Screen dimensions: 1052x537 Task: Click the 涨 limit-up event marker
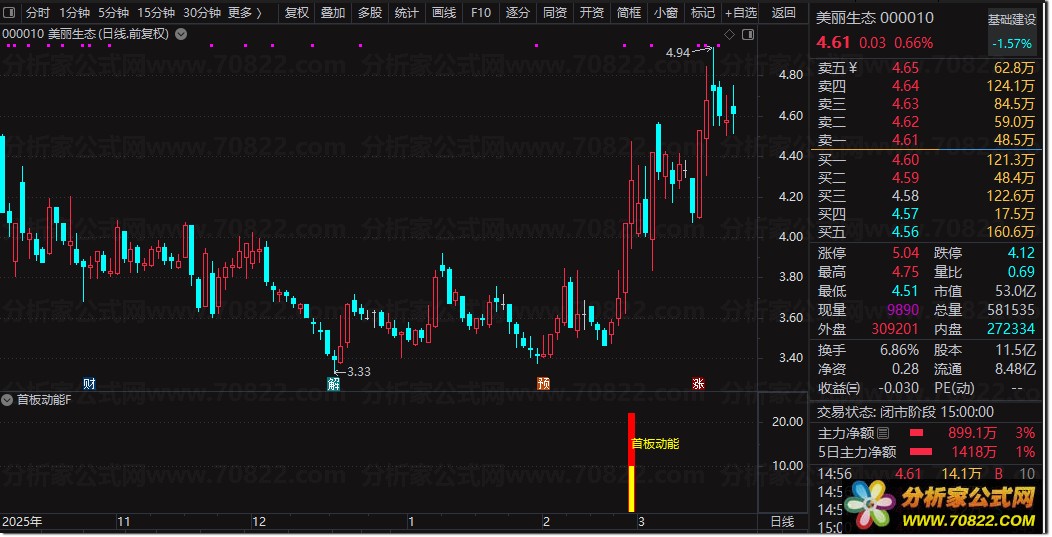(x=698, y=384)
